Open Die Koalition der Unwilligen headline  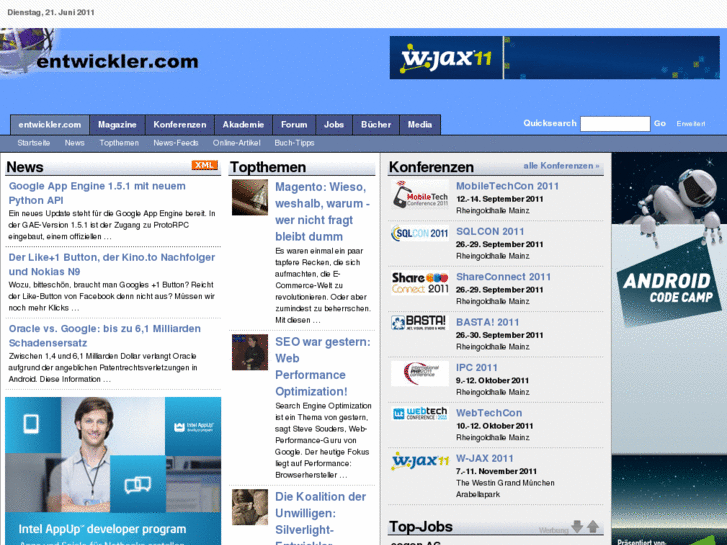coord(320,518)
